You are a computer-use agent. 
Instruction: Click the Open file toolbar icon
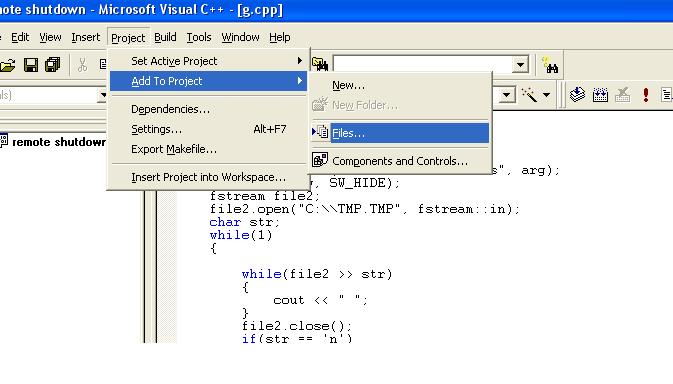[x=7, y=65]
